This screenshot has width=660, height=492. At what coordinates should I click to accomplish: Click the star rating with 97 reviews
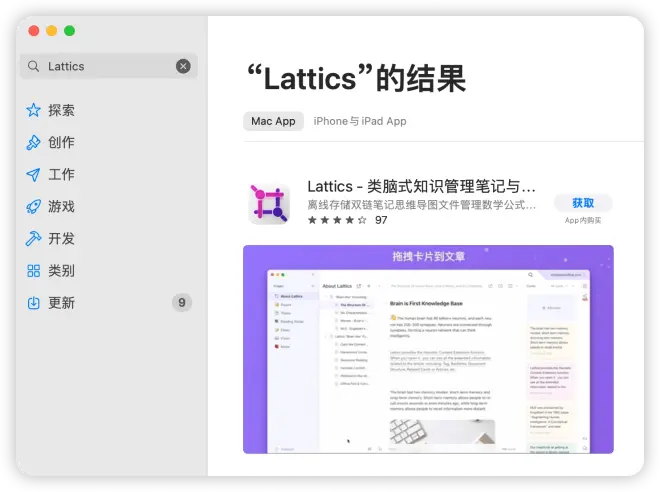point(347,220)
